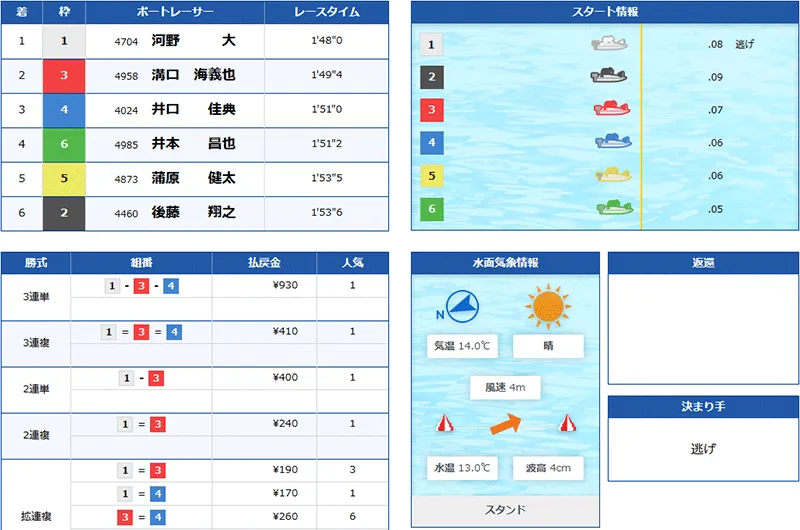
Task: Click the blue frame 4 cell for 井口 佳典
Action: [64, 110]
